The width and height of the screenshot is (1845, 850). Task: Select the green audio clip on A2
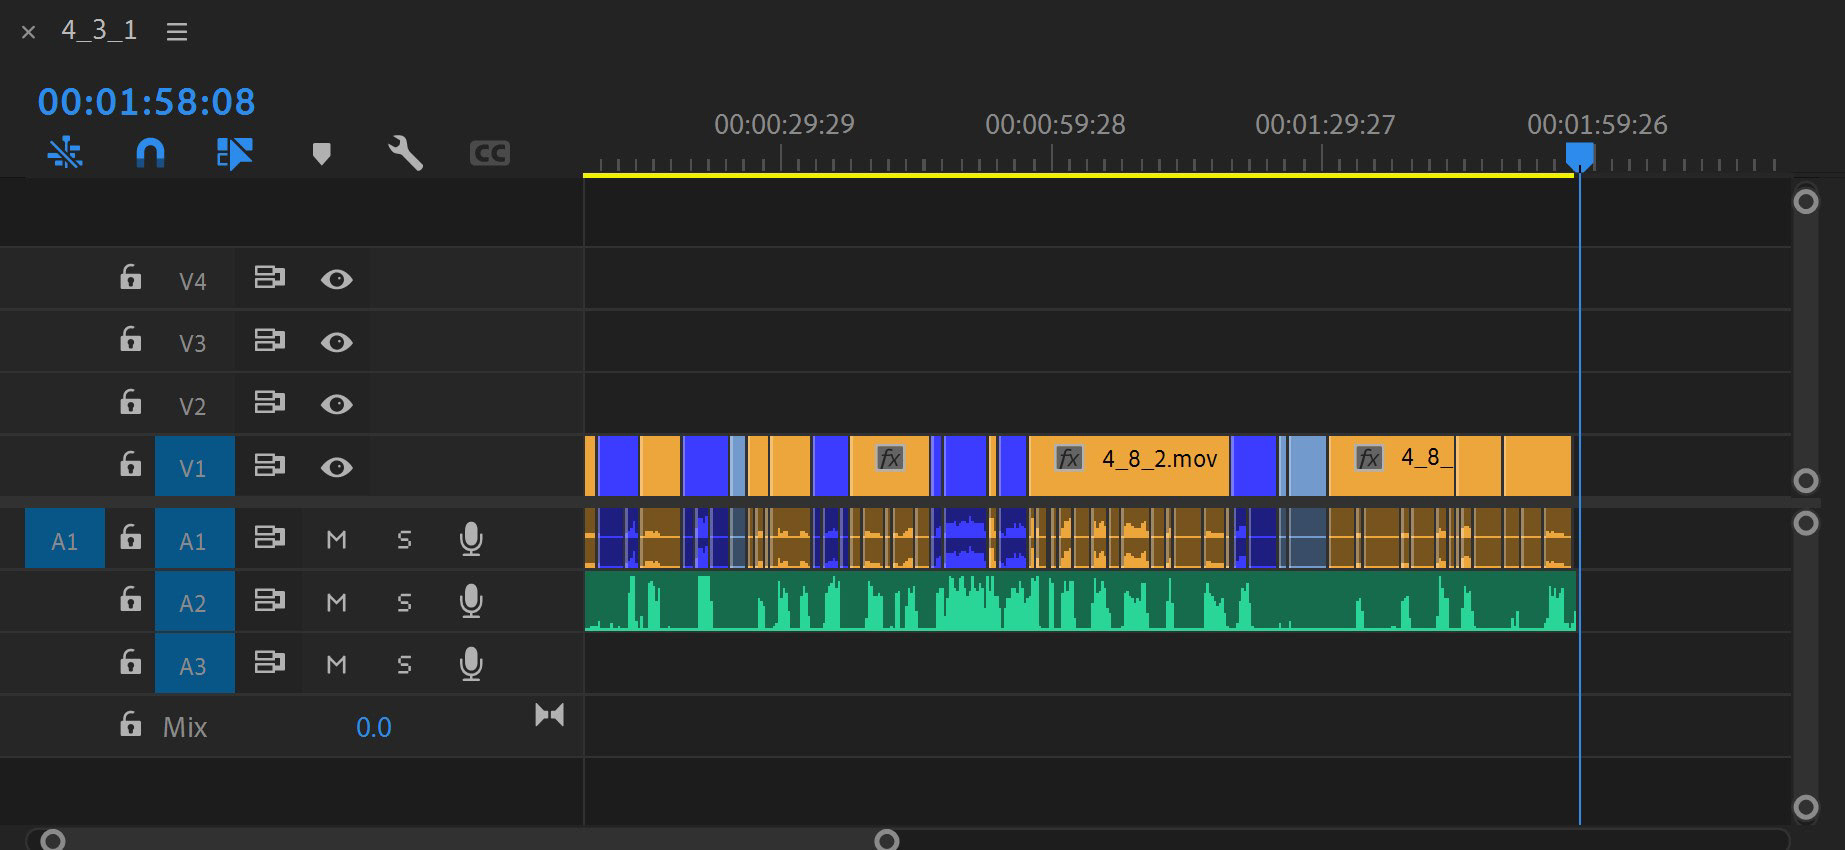click(1080, 601)
